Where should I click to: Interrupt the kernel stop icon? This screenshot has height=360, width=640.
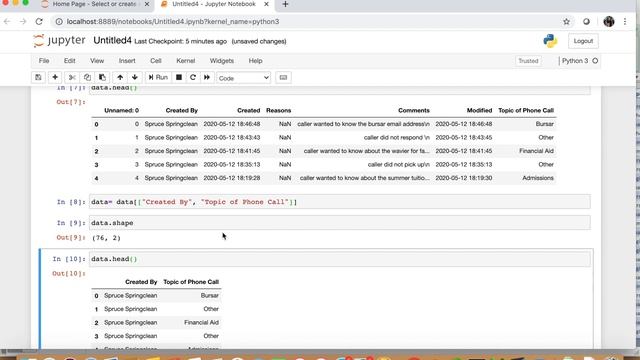pyautogui.click(x=179, y=78)
